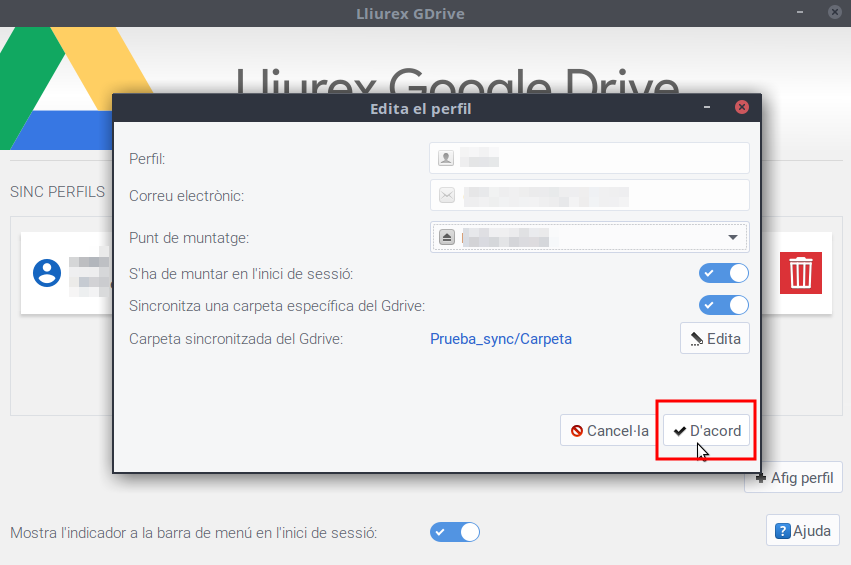
Task: Click the envelope icon in email field
Action: 446,195
